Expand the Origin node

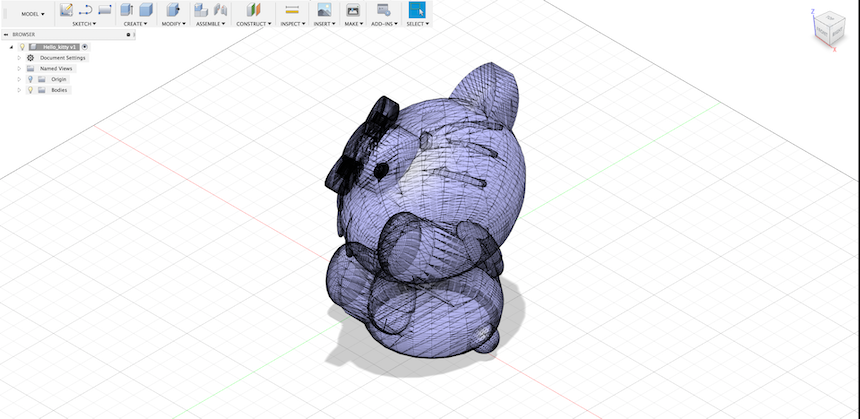[x=19, y=79]
